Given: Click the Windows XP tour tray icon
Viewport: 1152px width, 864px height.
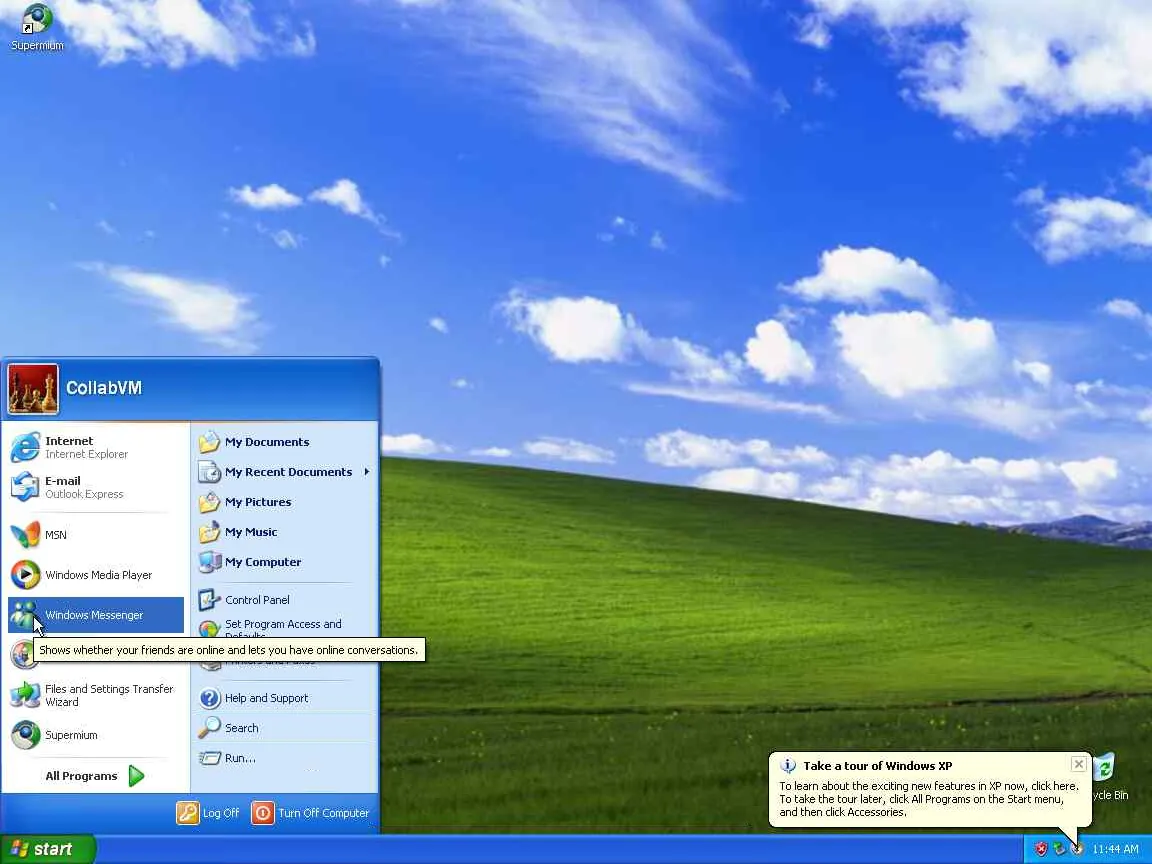Looking at the screenshot, I should [x=1077, y=849].
